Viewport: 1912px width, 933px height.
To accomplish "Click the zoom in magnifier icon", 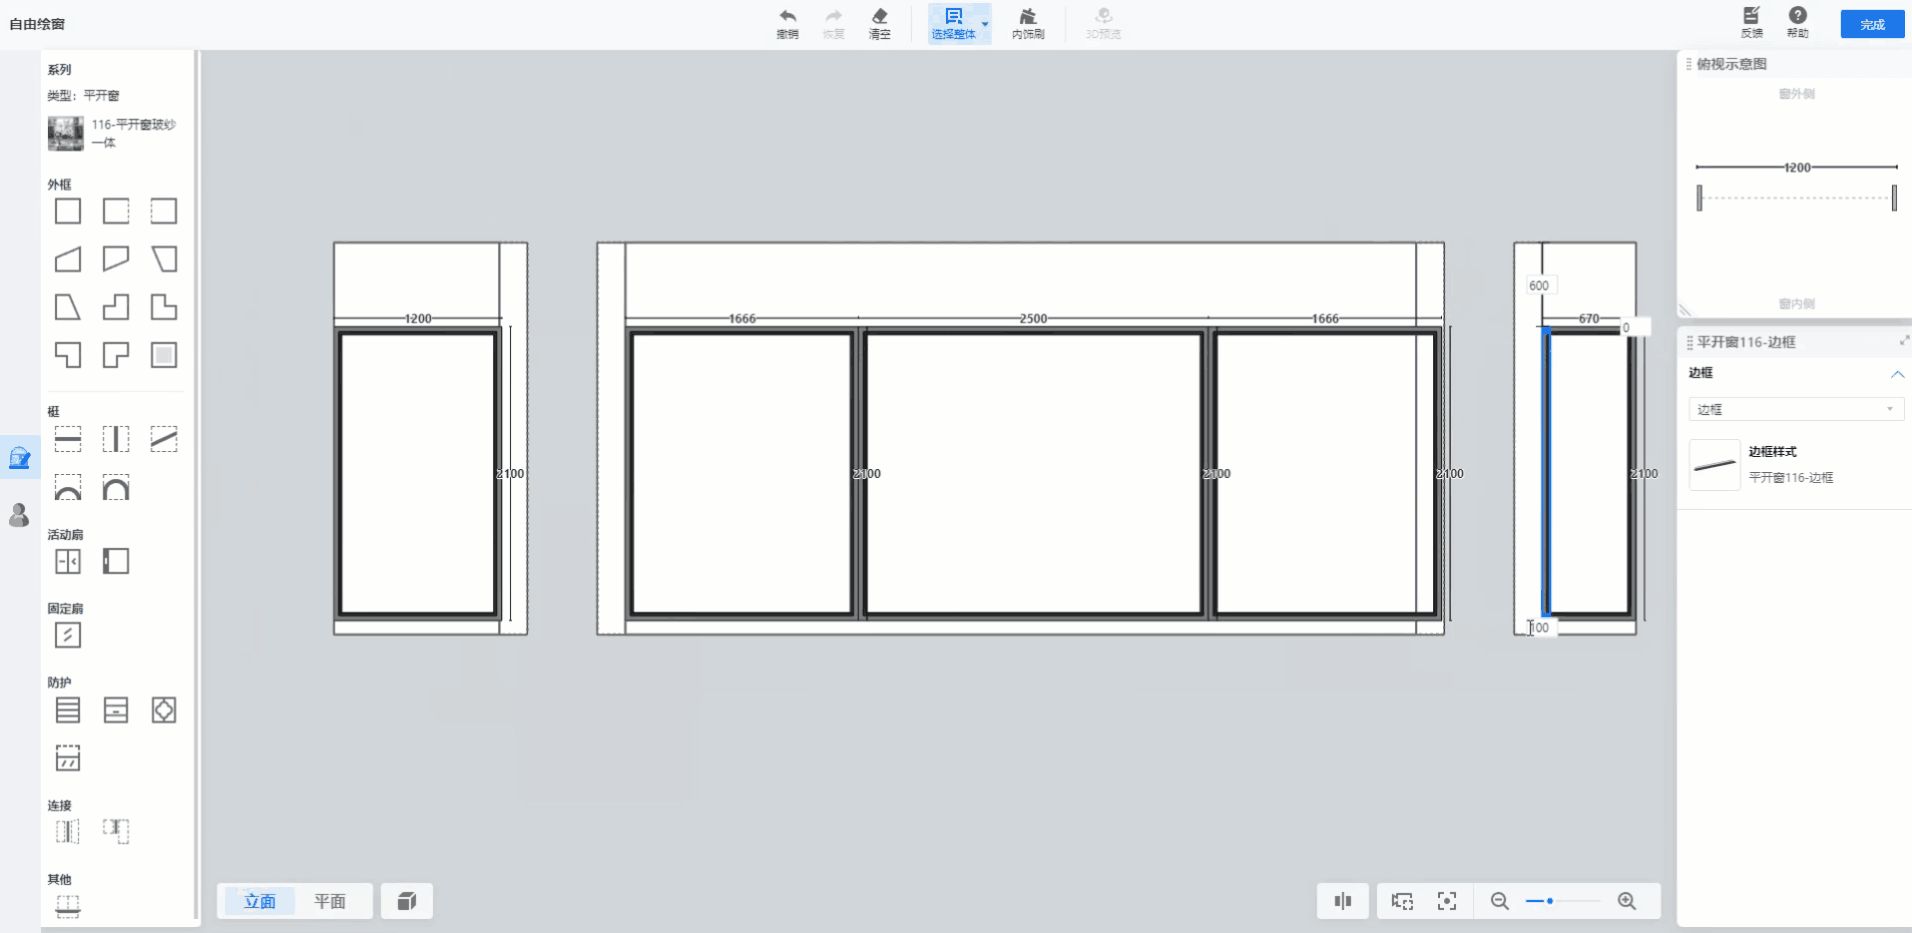I will coord(1626,901).
